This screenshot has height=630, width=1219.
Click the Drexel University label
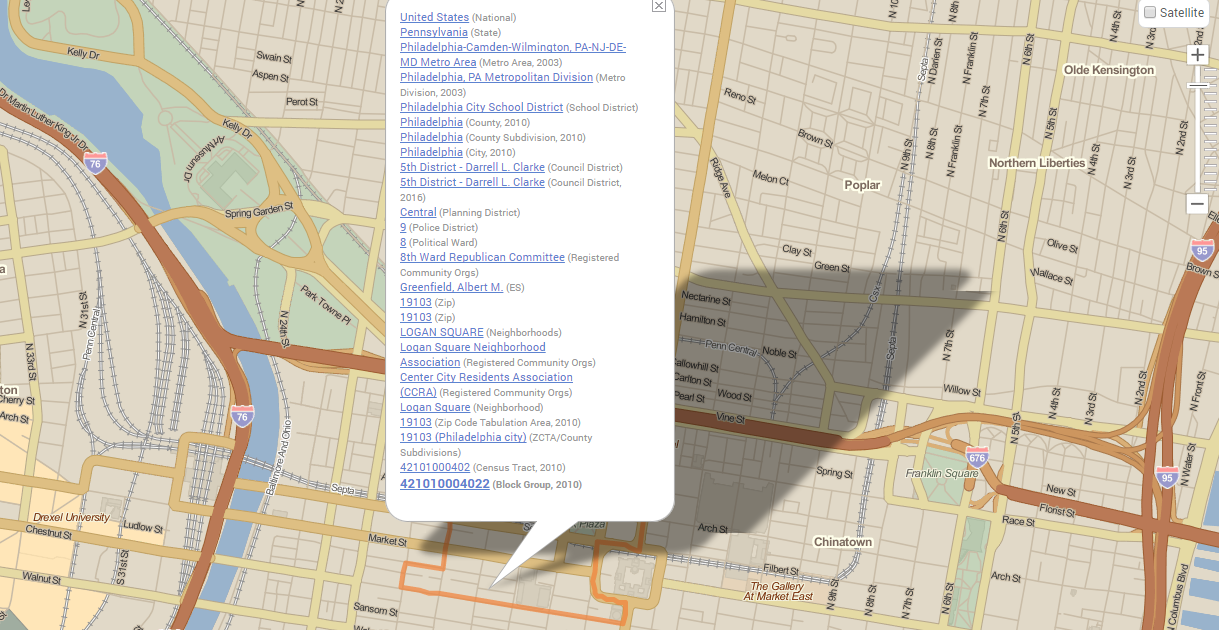[71, 517]
